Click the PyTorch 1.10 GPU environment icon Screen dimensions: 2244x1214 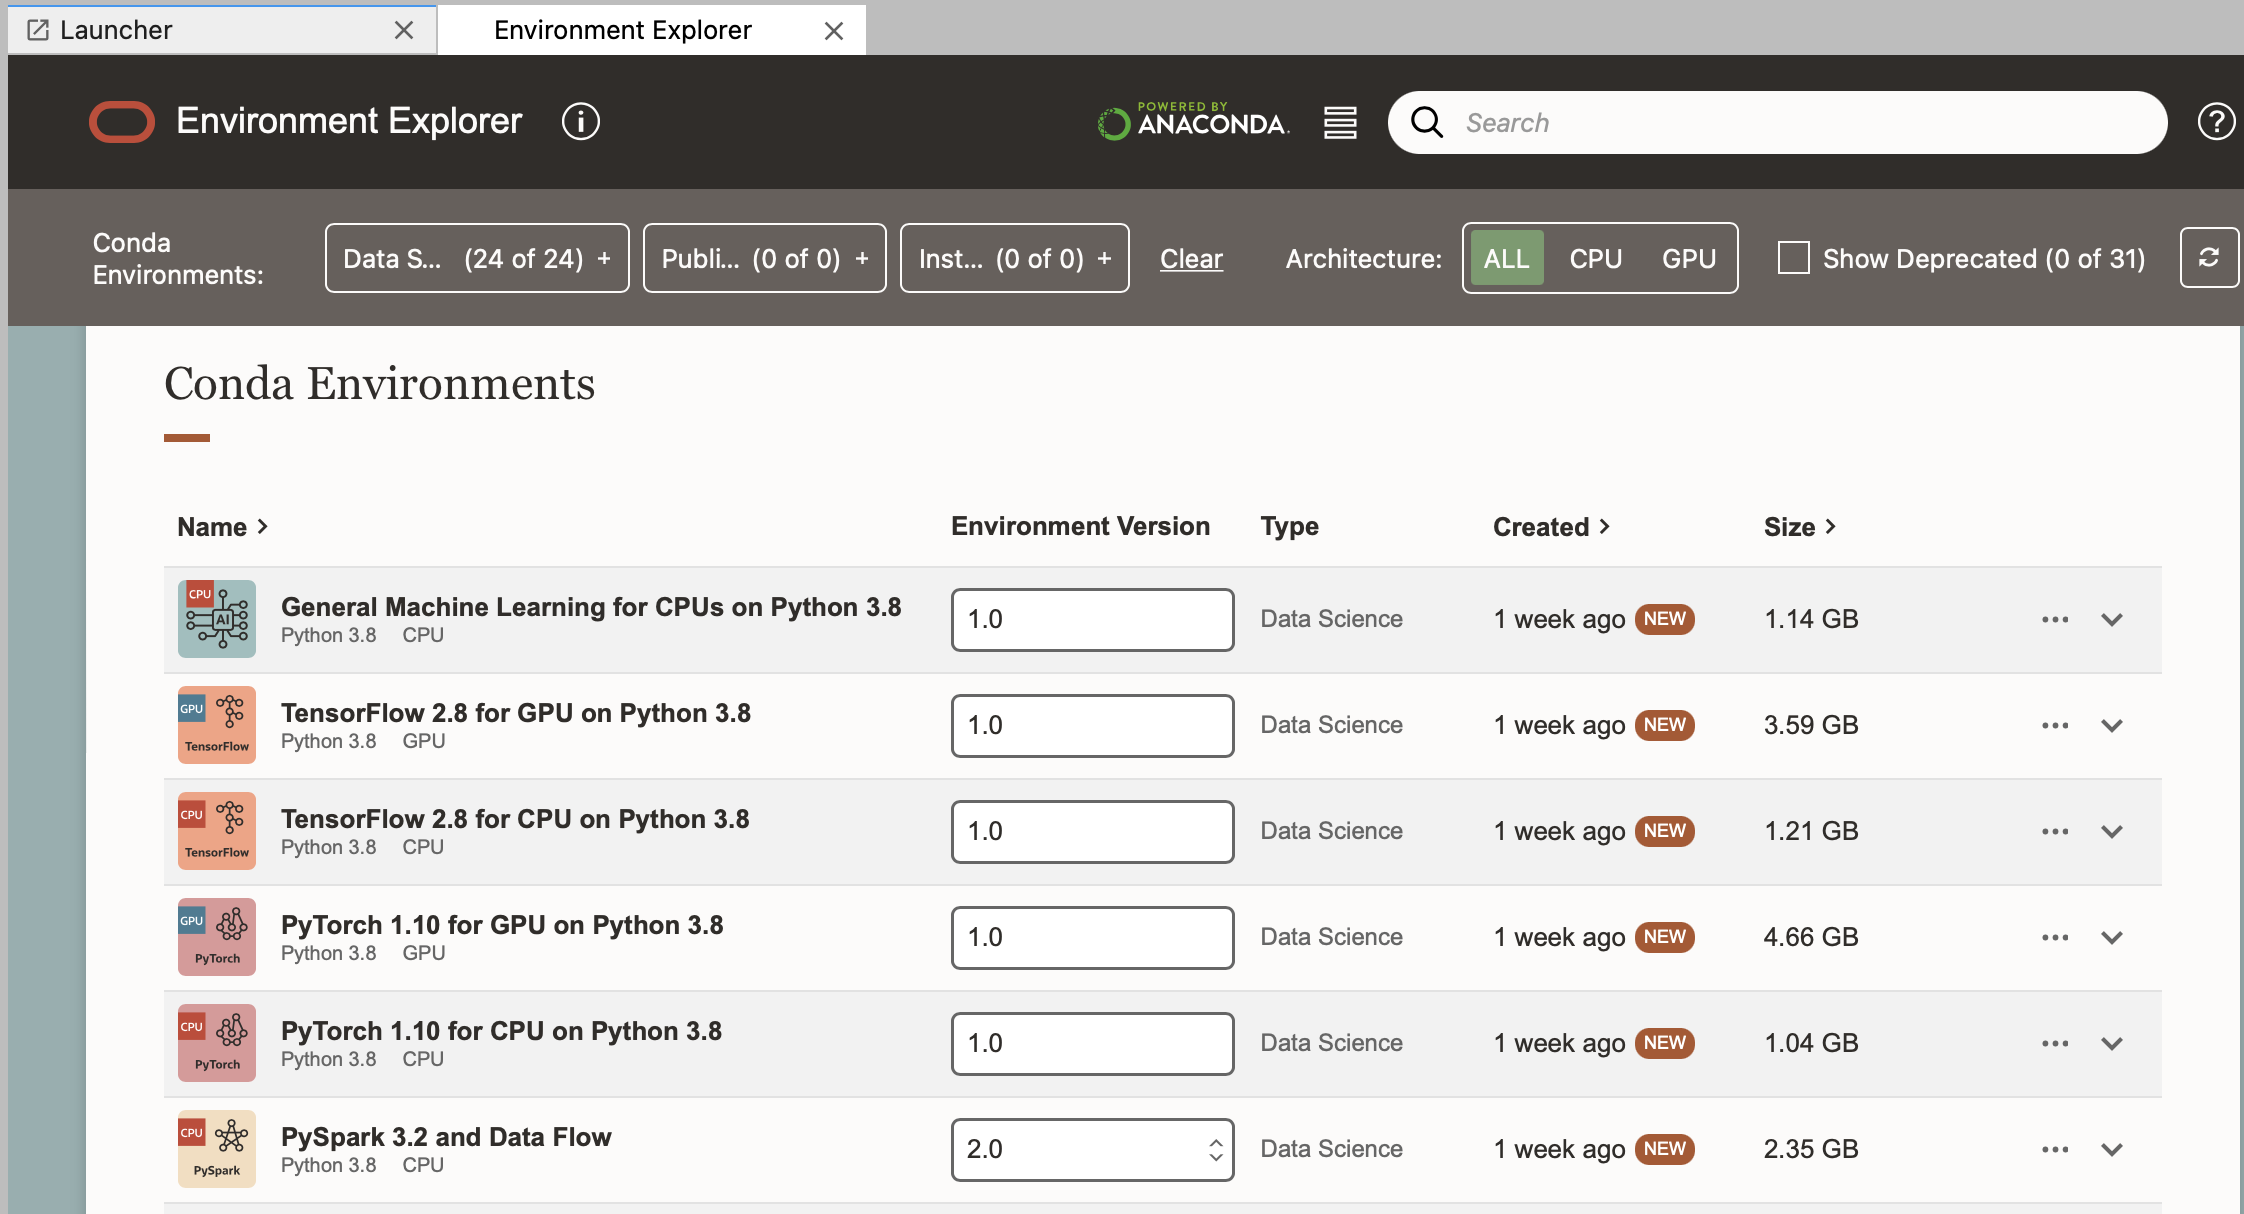click(x=217, y=937)
